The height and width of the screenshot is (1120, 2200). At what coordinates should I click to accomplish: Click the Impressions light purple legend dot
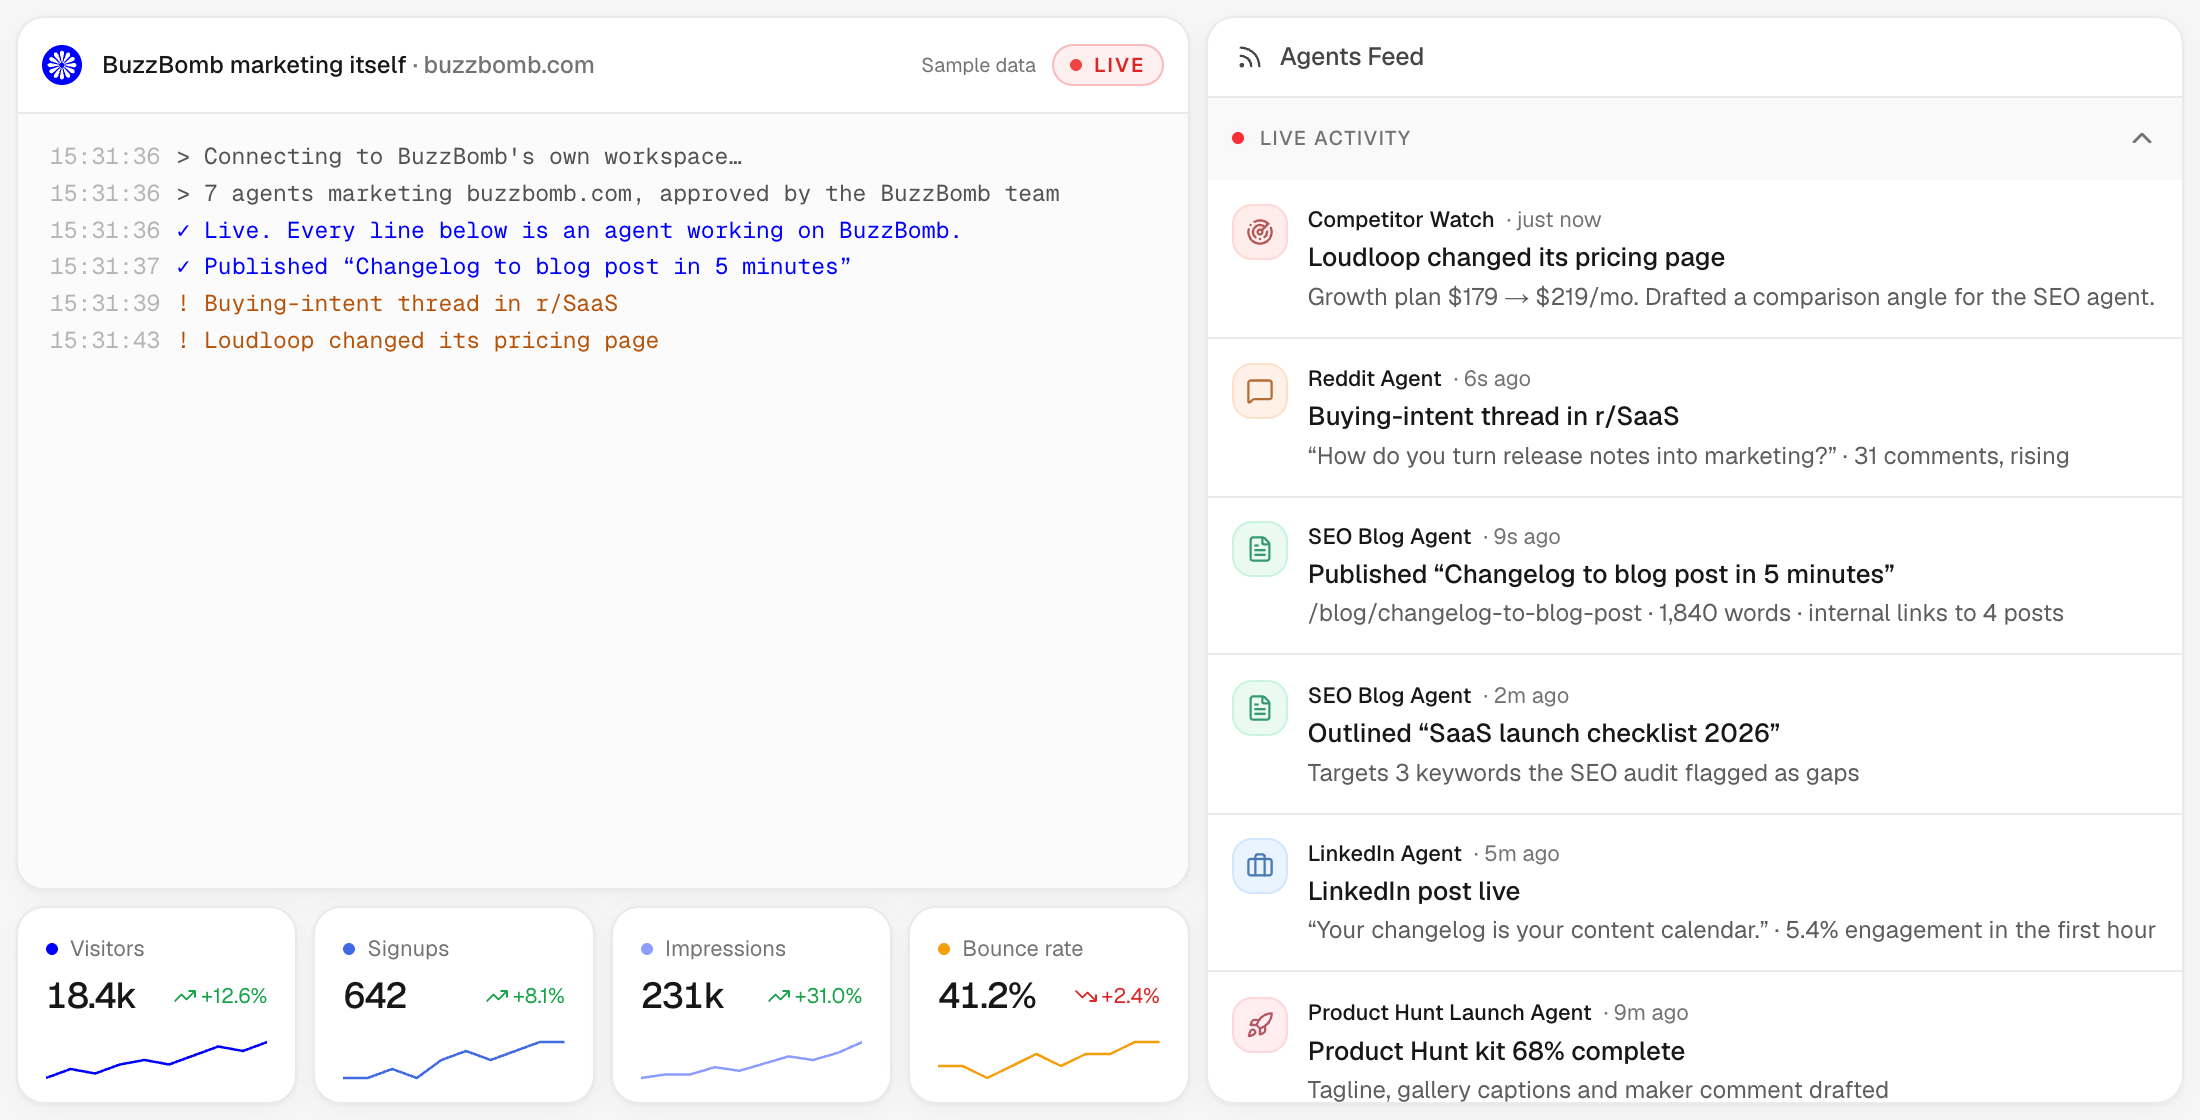tap(647, 949)
